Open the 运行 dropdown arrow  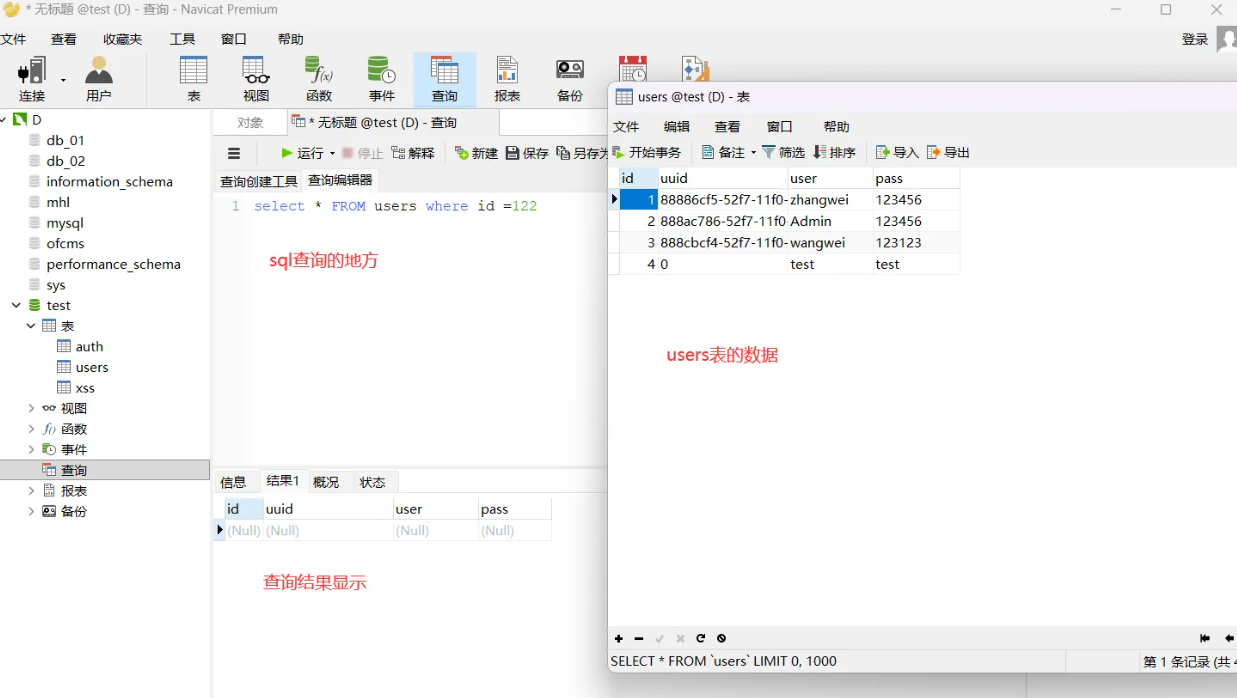click(331, 154)
